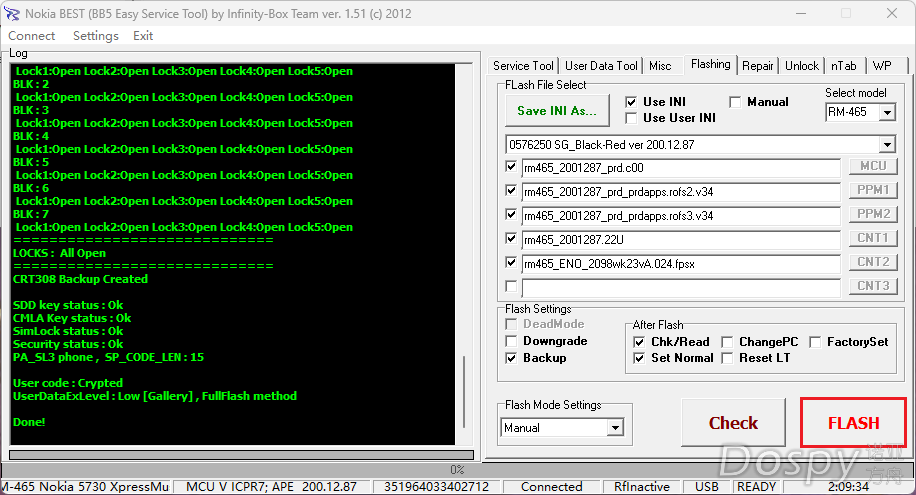
Task: Click the Check button
Action: coord(733,423)
